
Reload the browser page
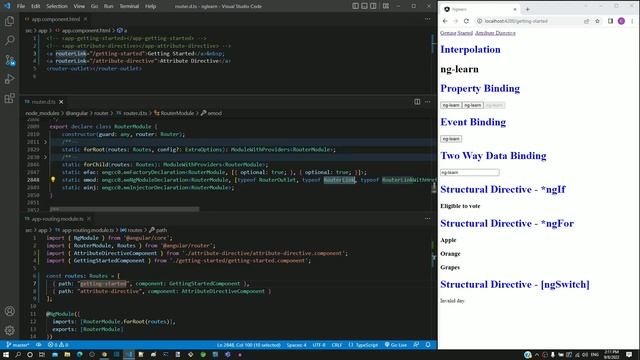pyautogui.click(x=467, y=21)
